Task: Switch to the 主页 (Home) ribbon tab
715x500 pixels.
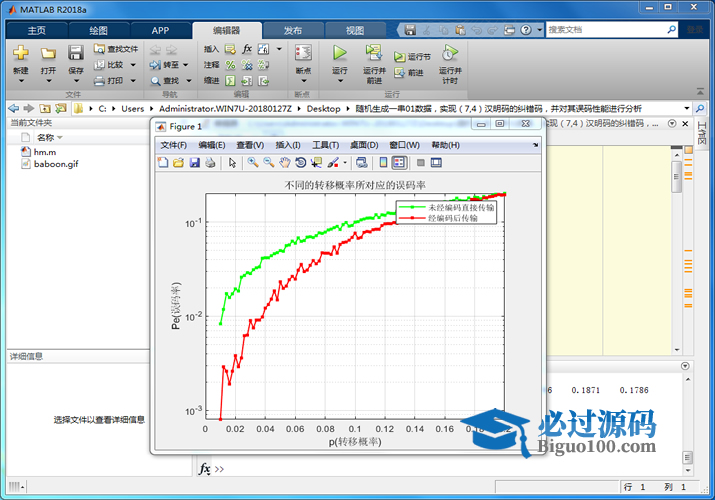Action: click(x=37, y=31)
